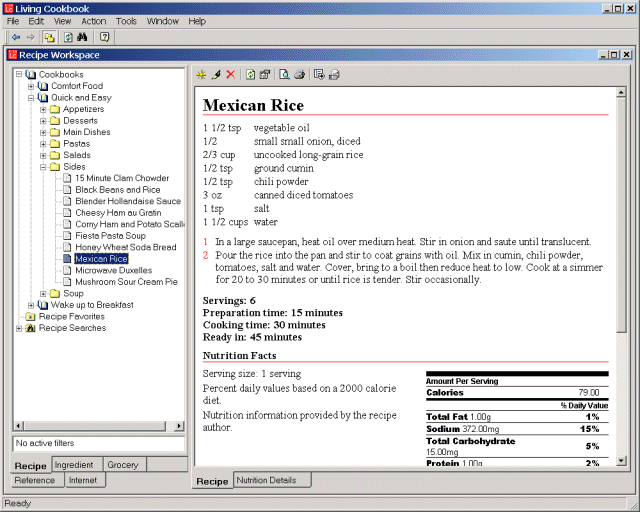Click the Appetizers folder icon
The width and height of the screenshot is (640, 512).
coord(55,109)
